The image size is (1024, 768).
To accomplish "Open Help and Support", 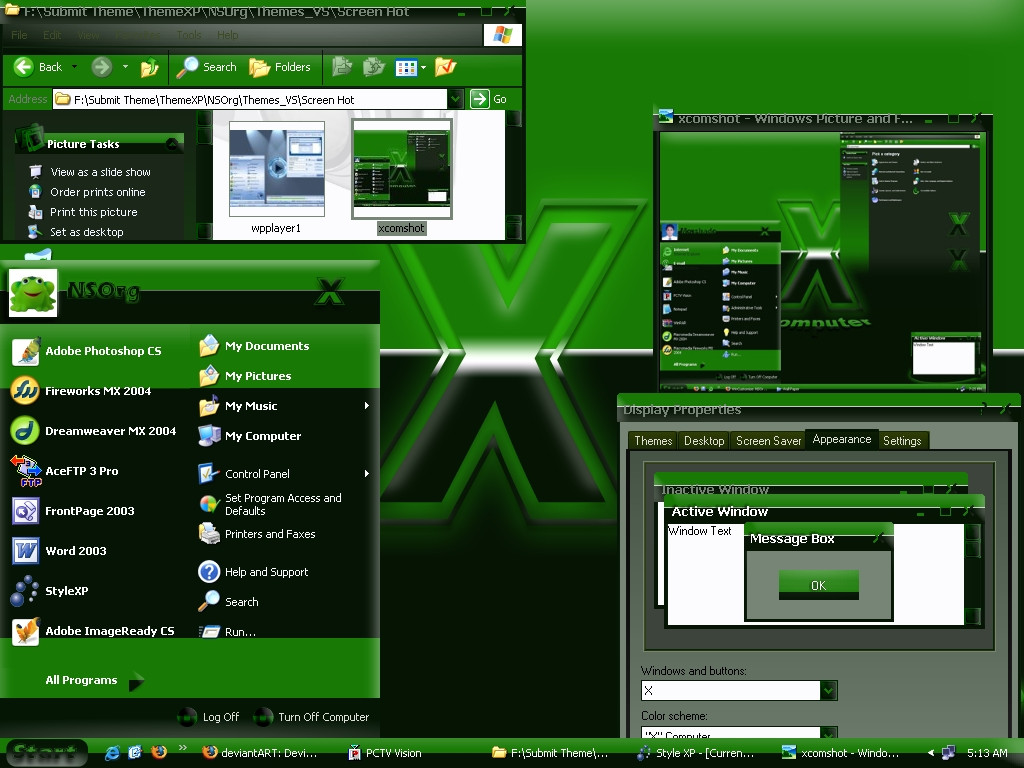I will (x=253, y=571).
